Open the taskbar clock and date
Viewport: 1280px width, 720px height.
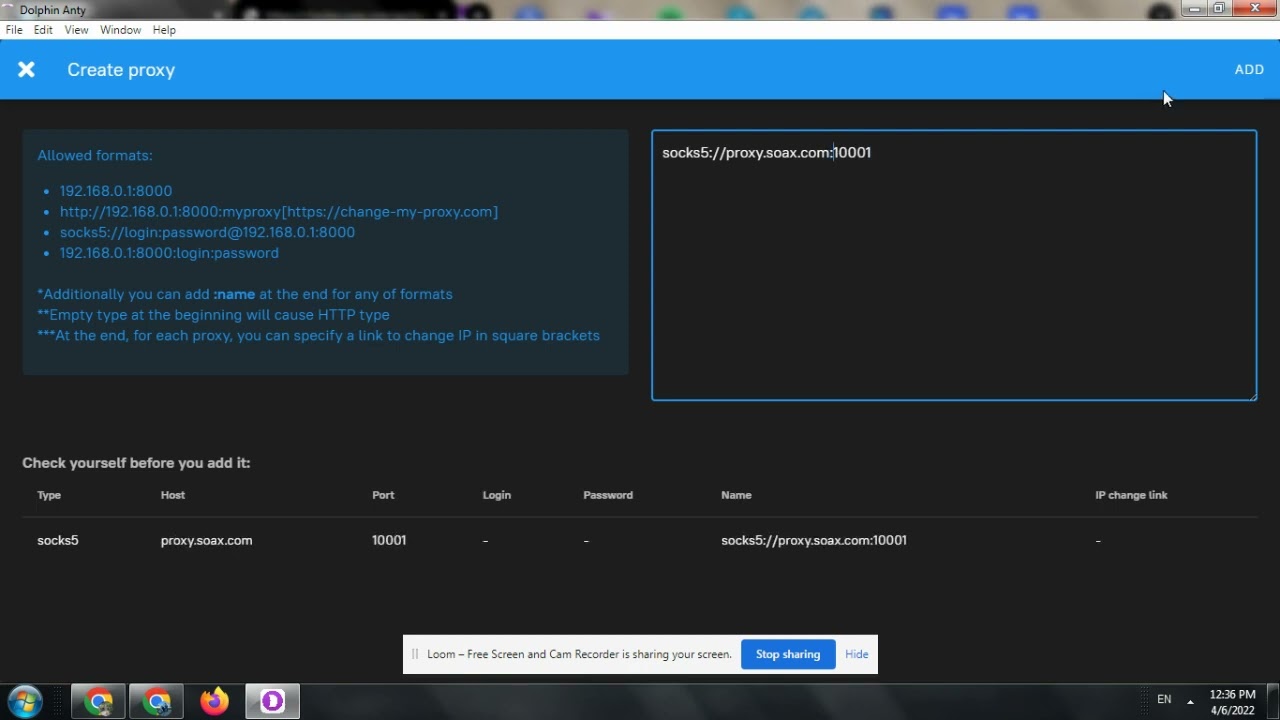(1232, 702)
